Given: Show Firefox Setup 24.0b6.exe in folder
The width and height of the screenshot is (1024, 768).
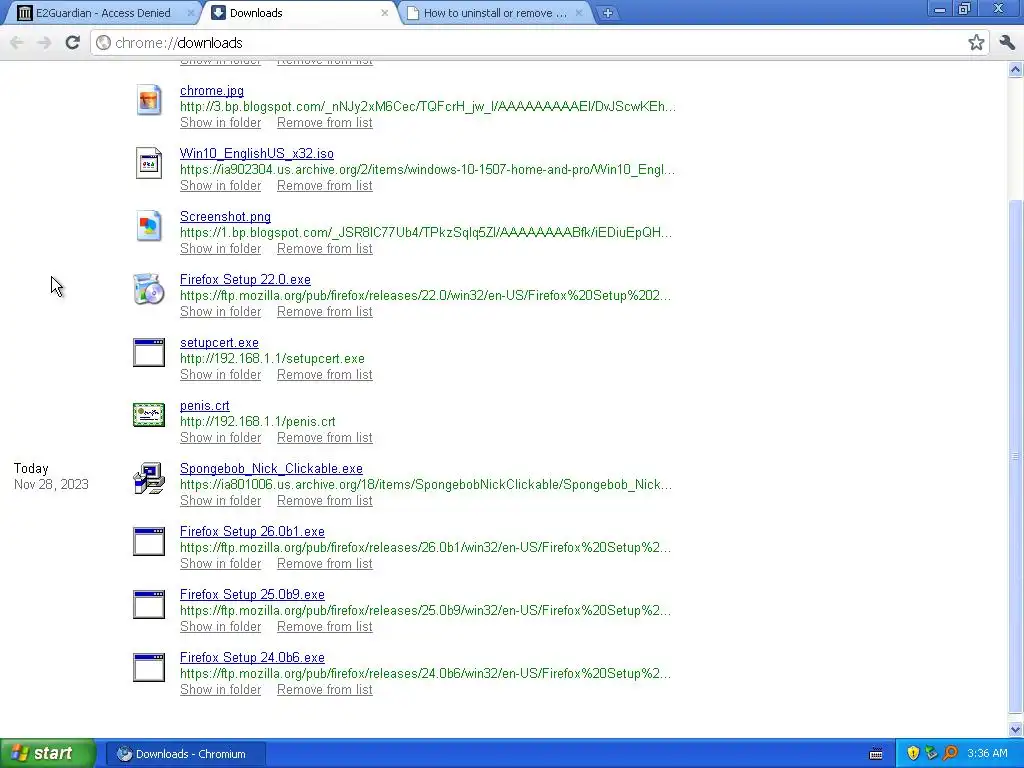Looking at the screenshot, I should click(x=220, y=690).
